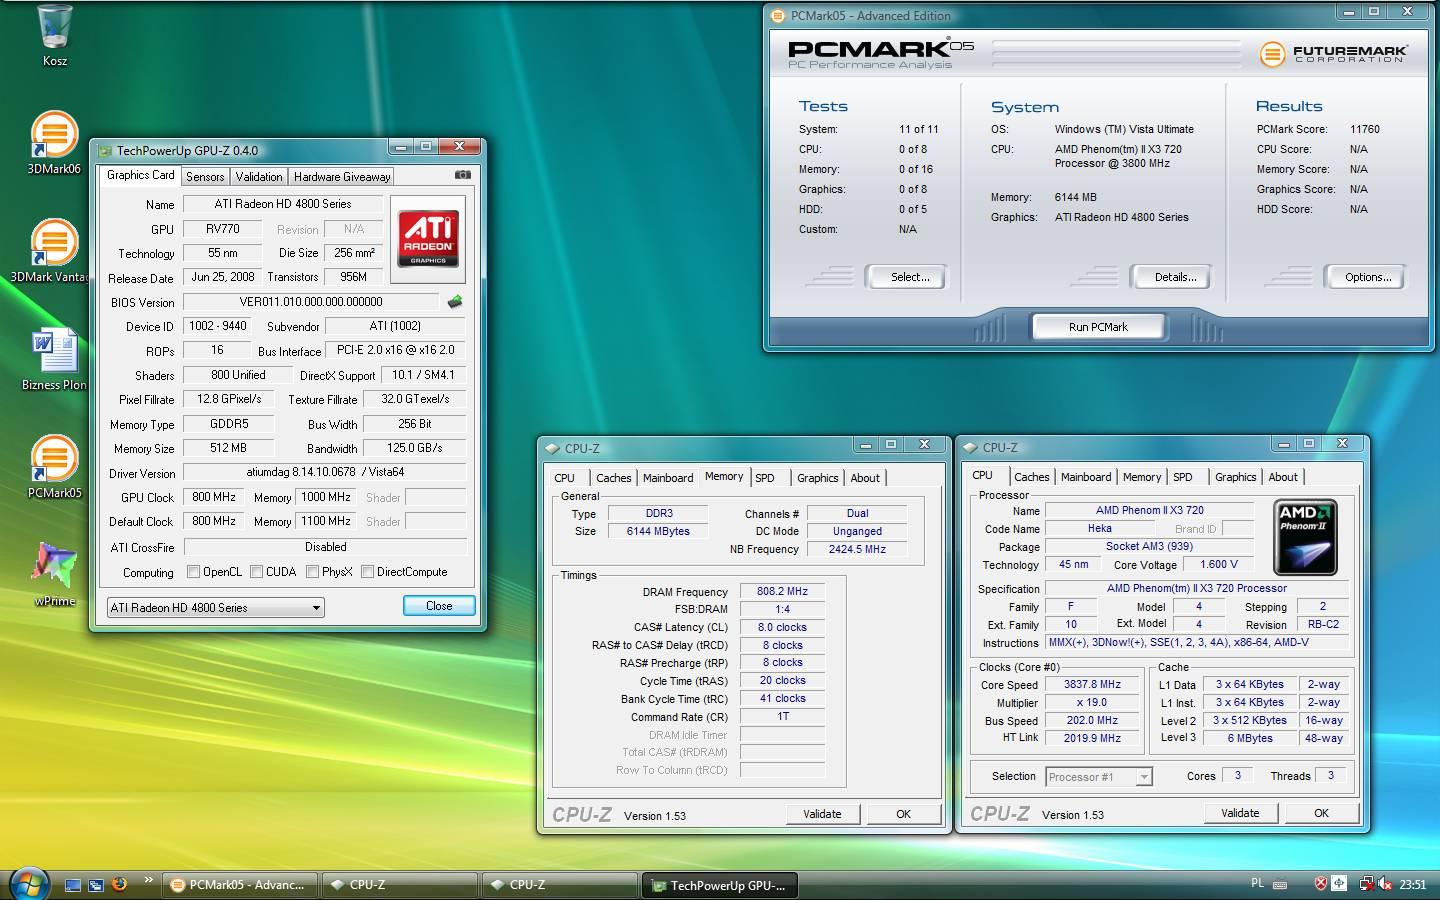Click the AMD Phenom II logo in CPU-Z
Screen dimensions: 1440x900
(1306, 537)
